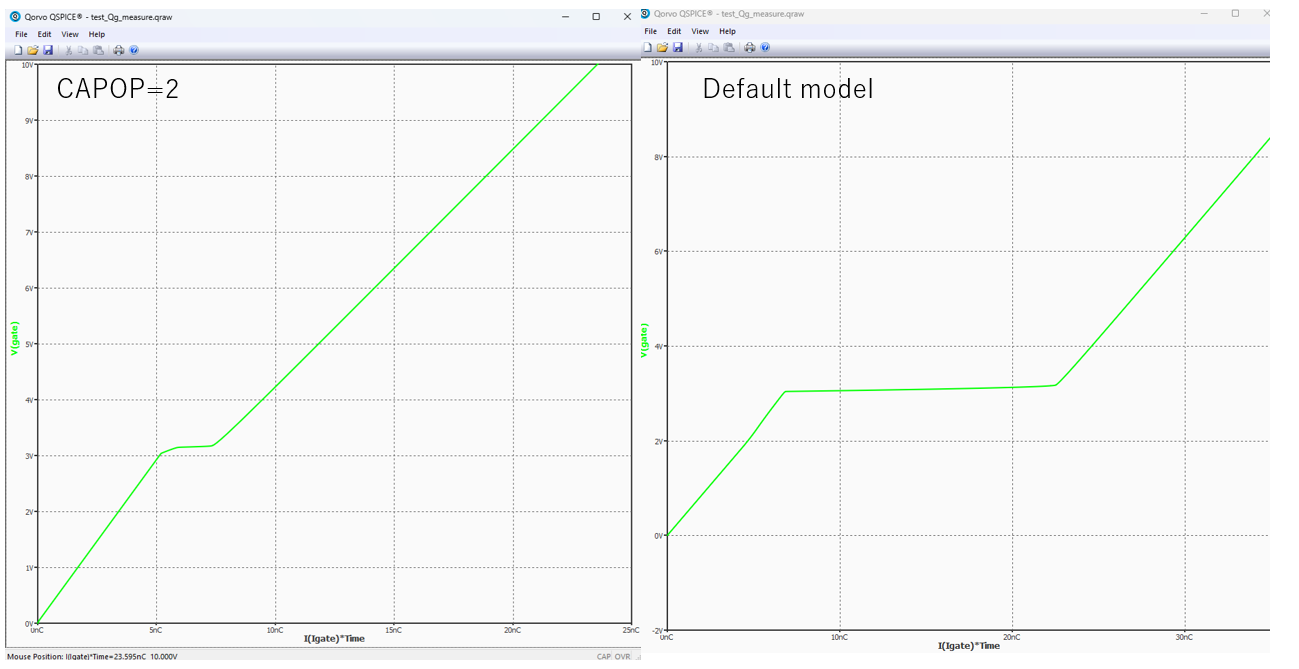The image size is (1299, 669).
Task: Click Open folder icon in right Default model window
Action: (x=663, y=47)
